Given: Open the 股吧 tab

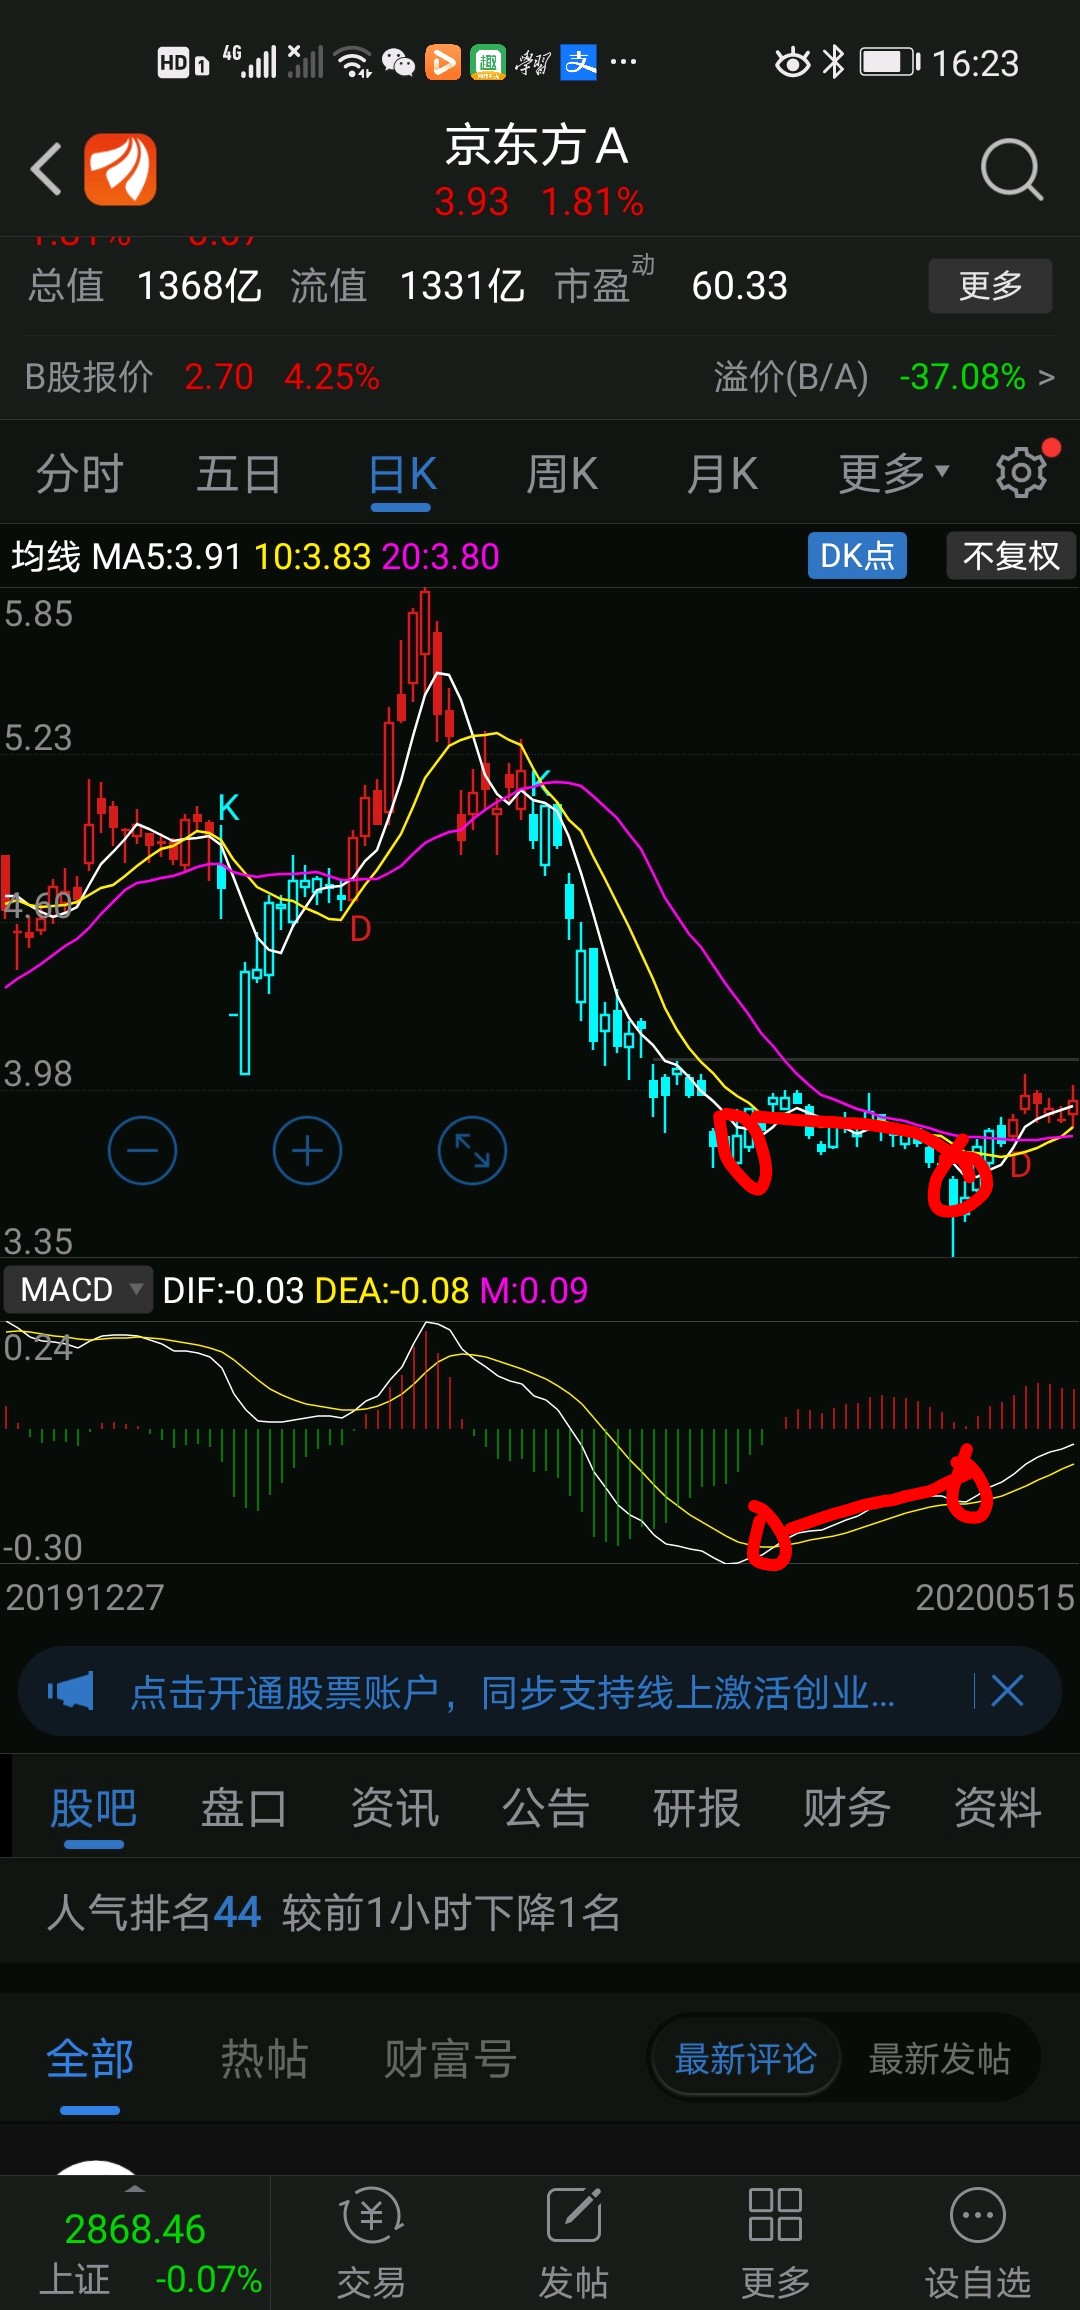Looking at the screenshot, I should point(93,1808).
